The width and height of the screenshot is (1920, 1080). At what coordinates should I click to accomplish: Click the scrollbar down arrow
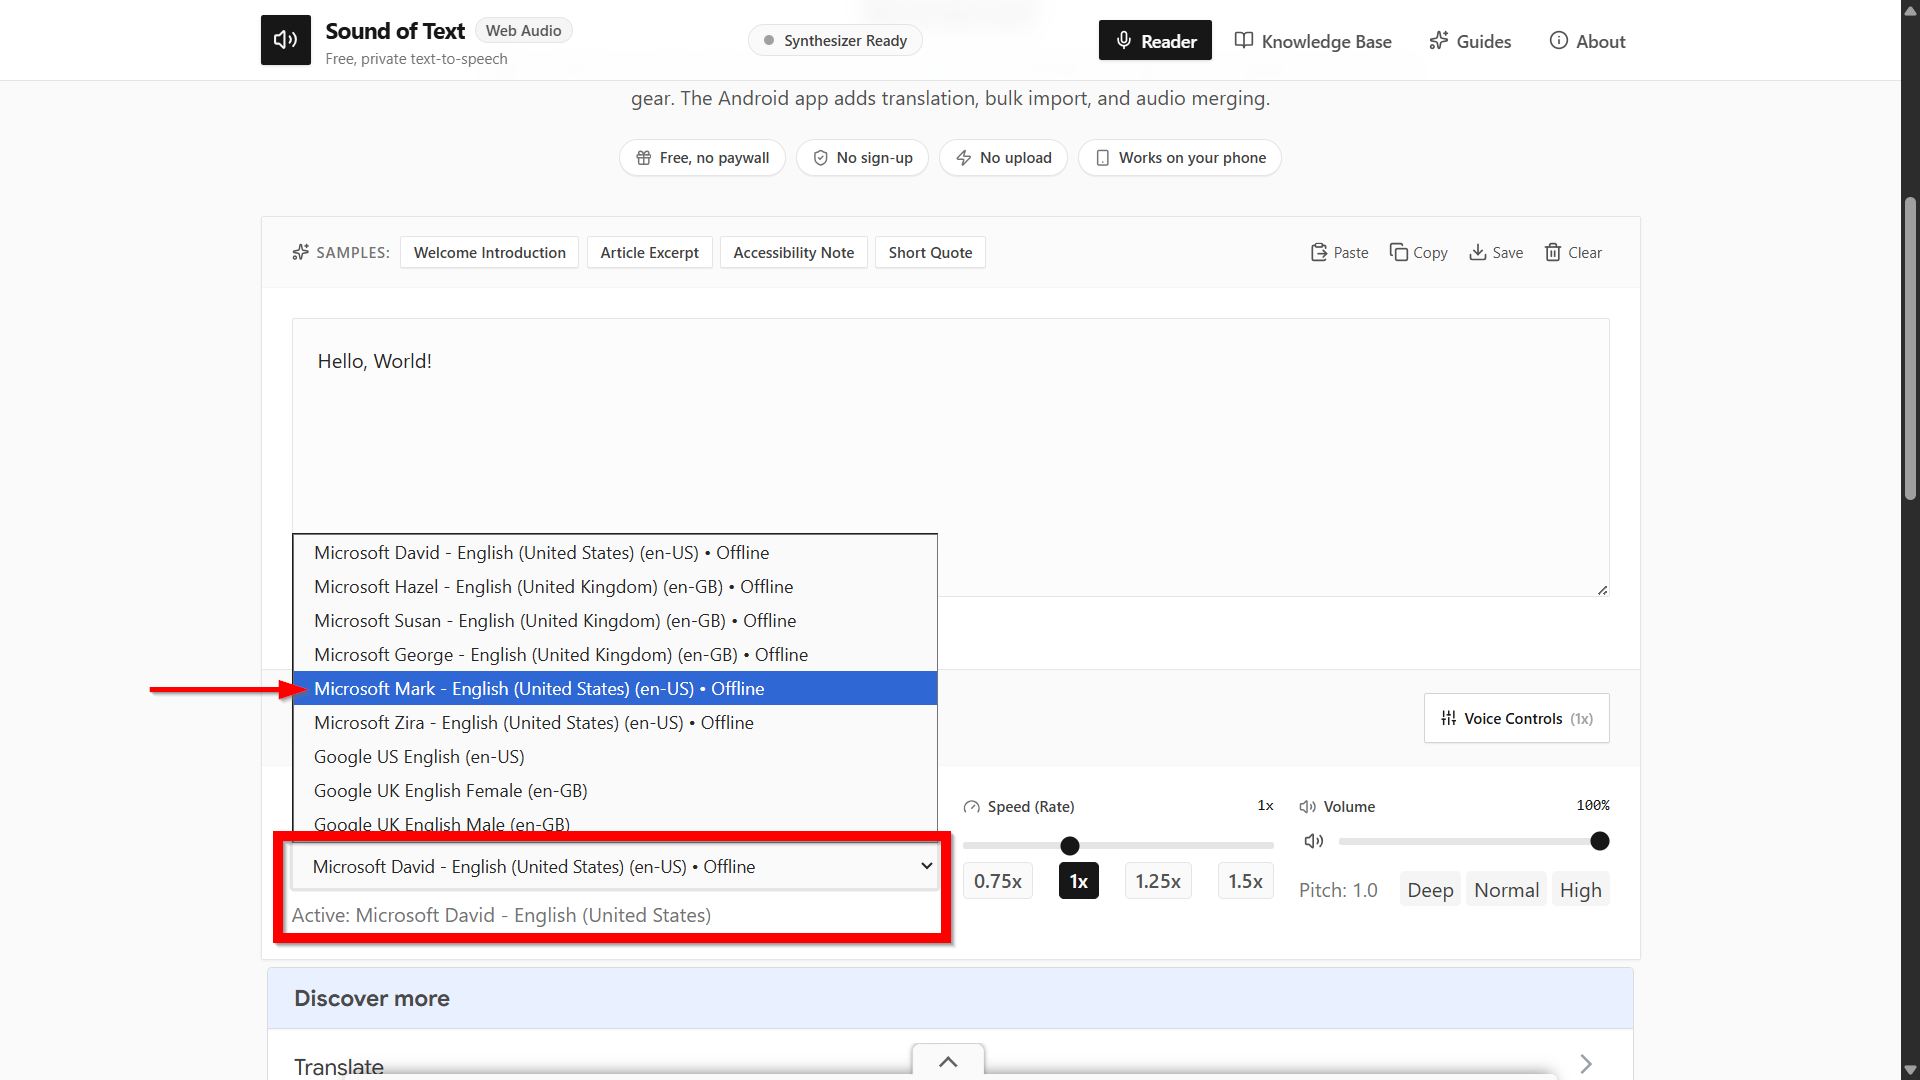point(1910,1070)
